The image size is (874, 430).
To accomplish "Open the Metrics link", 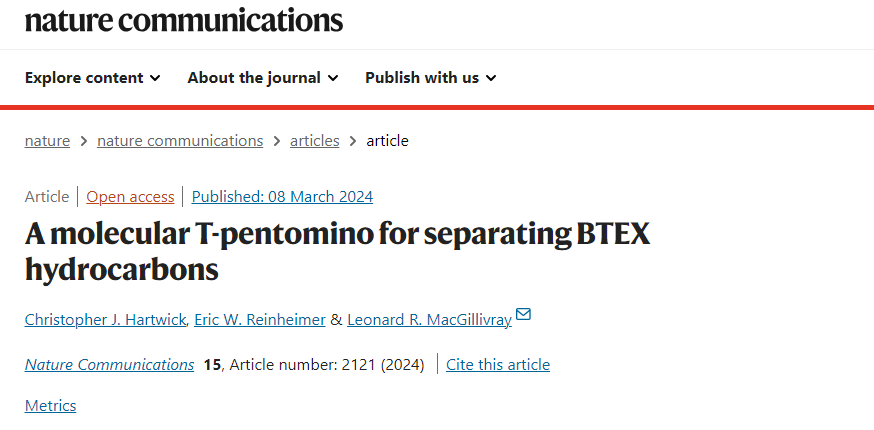I will click(50, 405).
